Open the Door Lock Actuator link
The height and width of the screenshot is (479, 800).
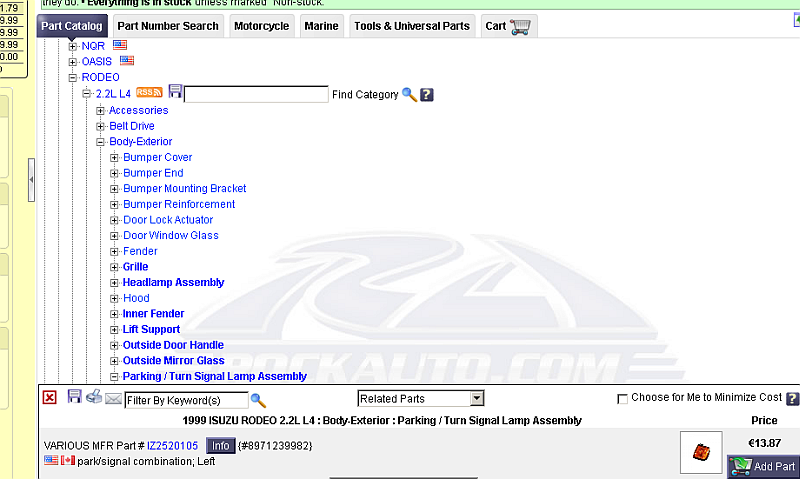[x=168, y=220]
